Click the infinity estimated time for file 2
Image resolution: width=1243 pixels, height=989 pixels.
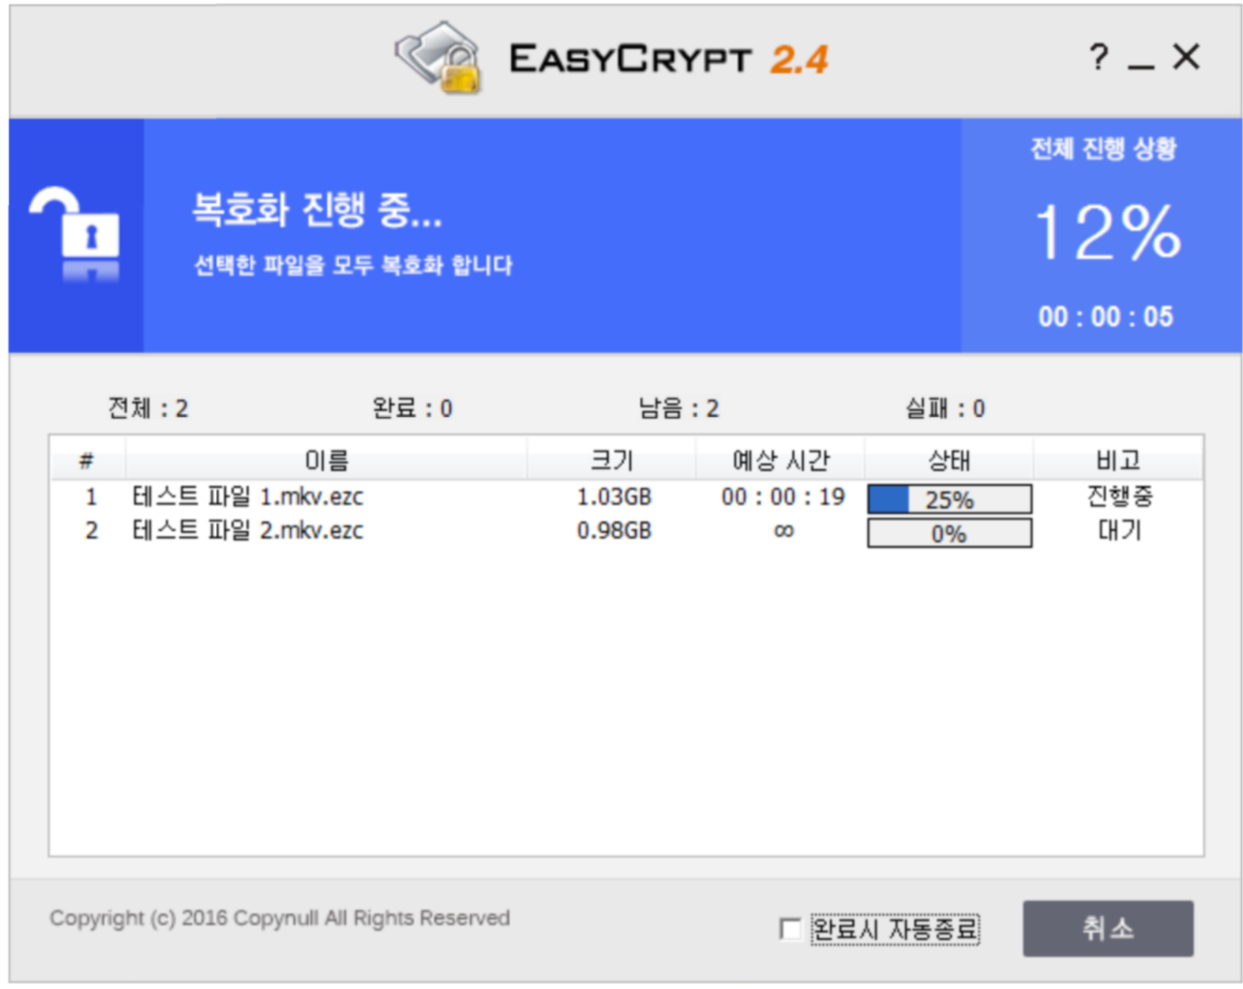point(784,531)
